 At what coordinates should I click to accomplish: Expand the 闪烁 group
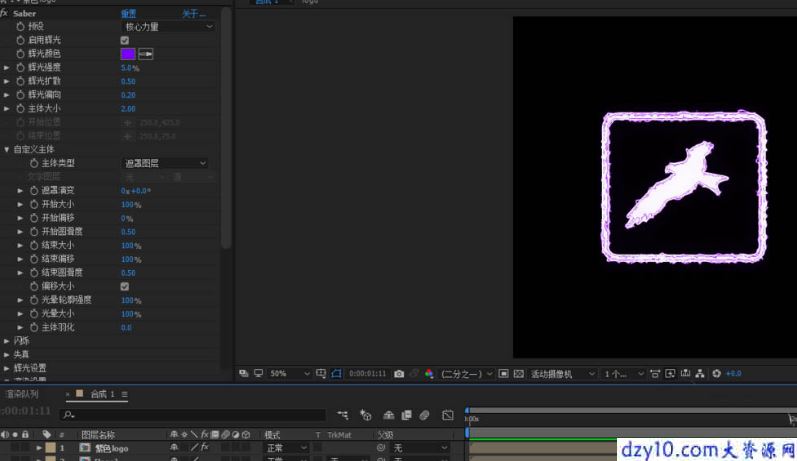coord(7,341)
